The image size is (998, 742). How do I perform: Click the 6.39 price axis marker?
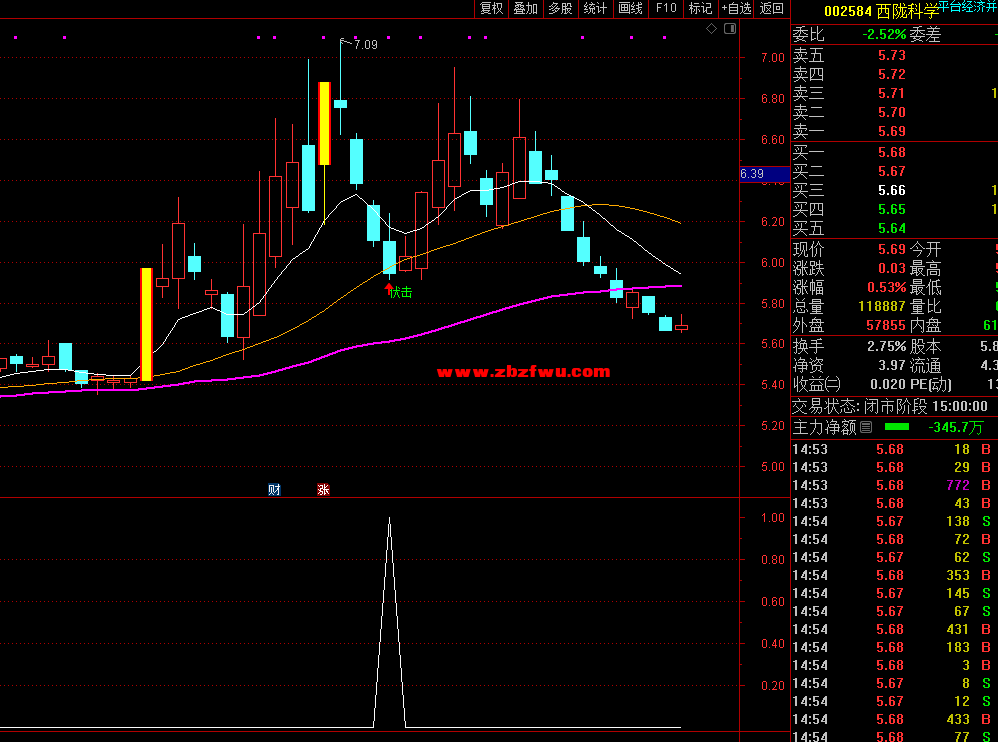752,174
